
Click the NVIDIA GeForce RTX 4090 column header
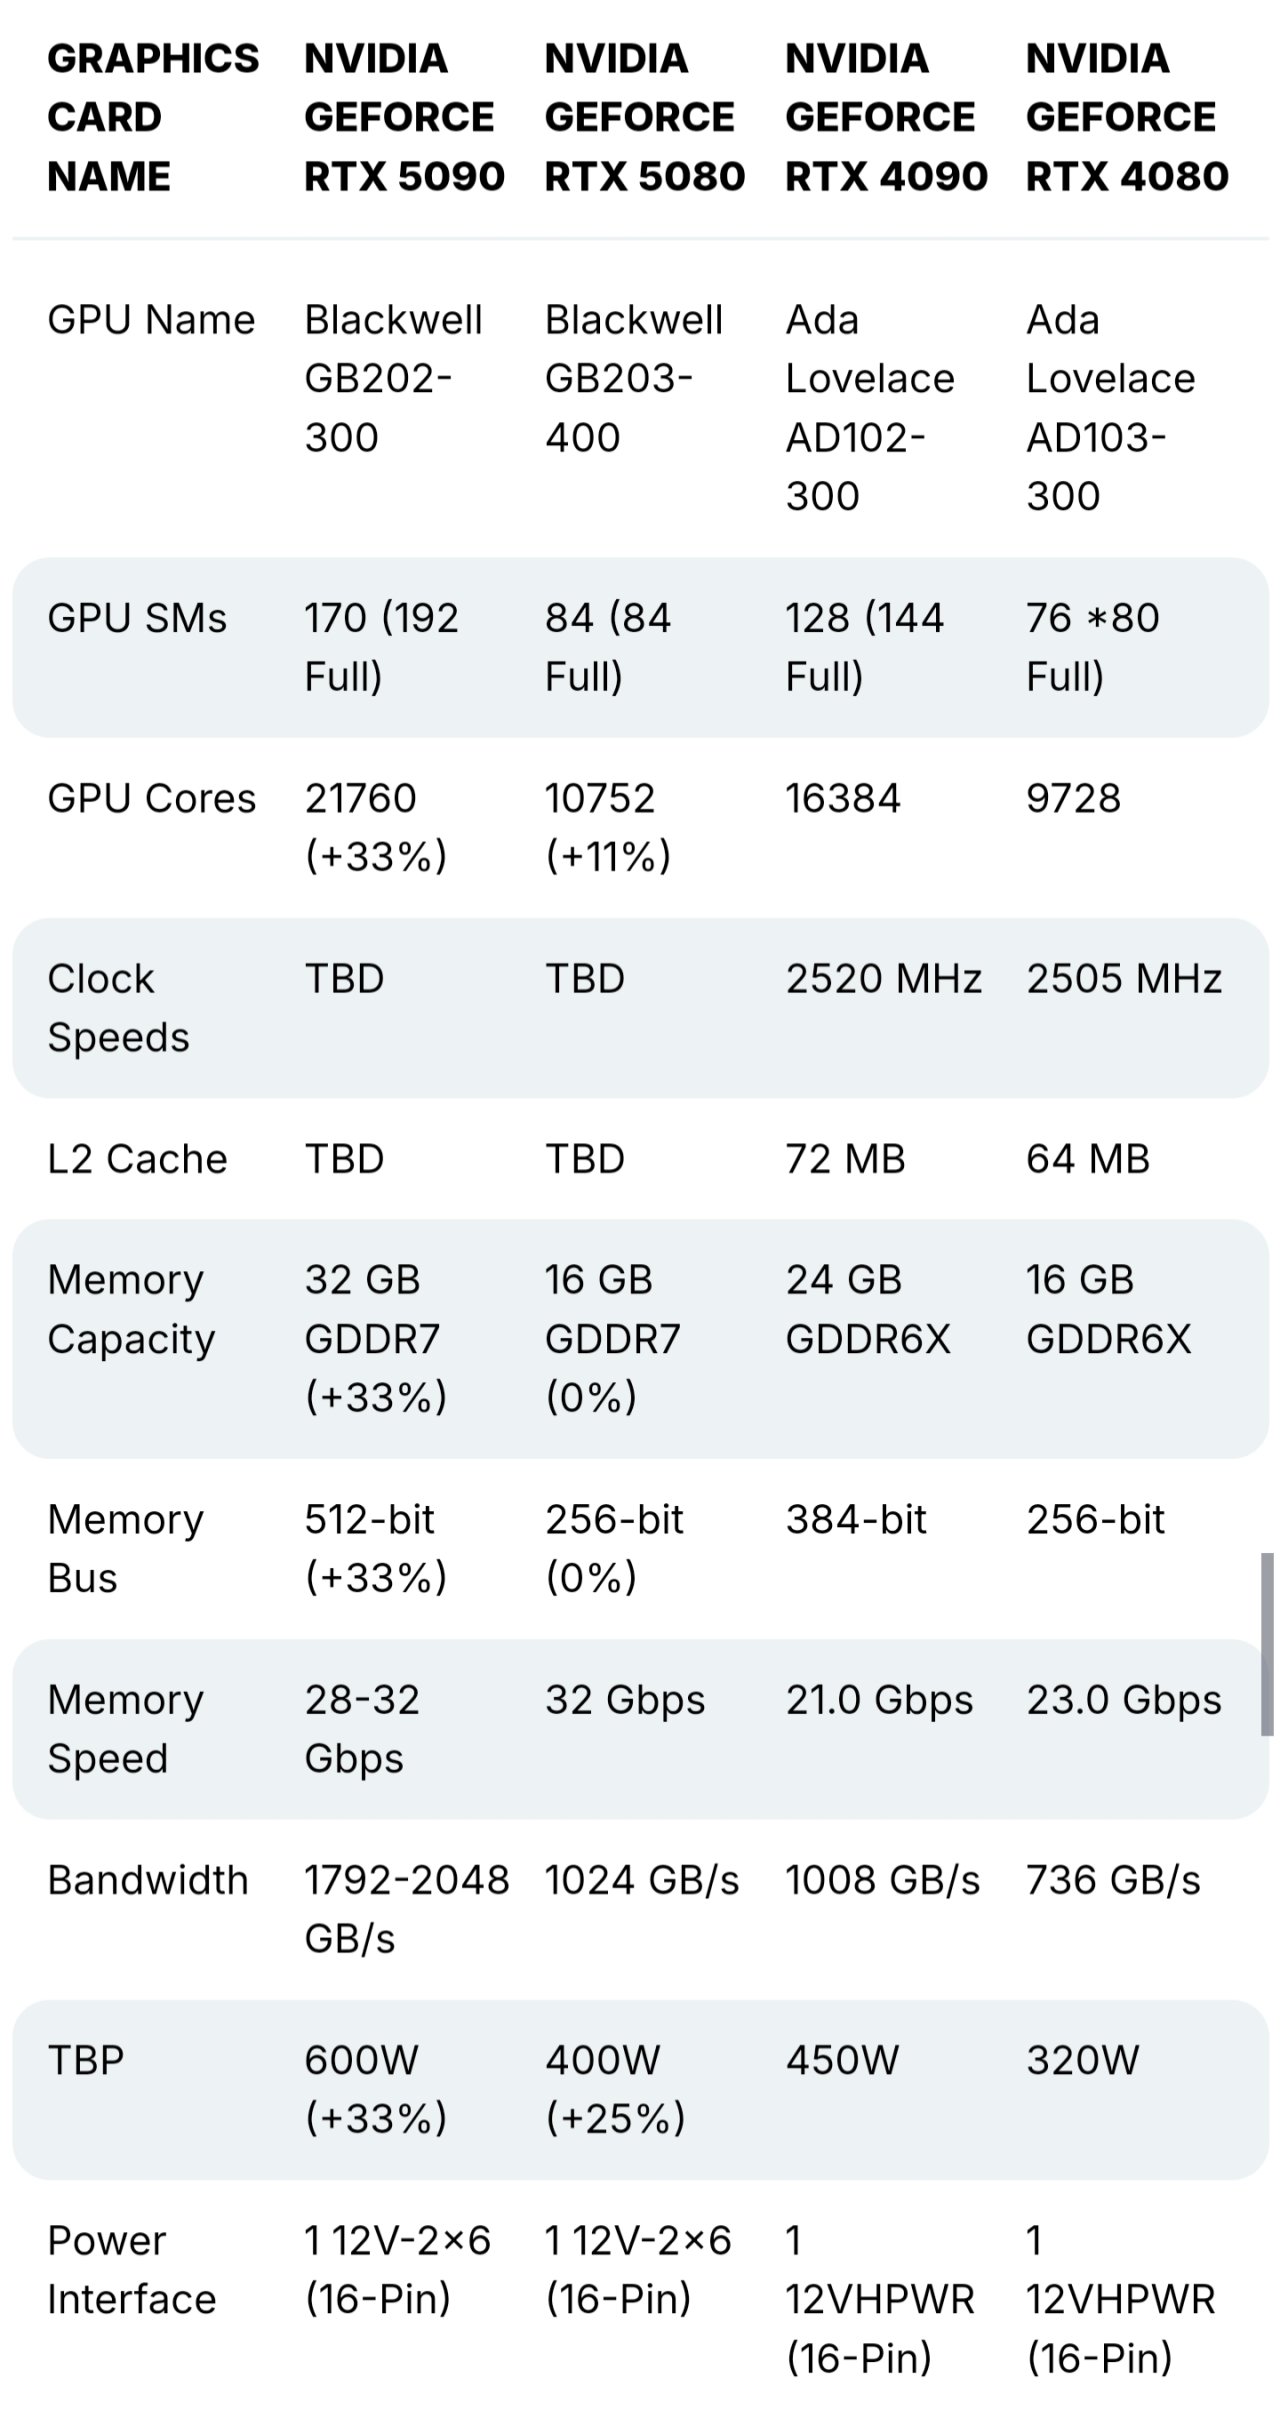coord(885,117)
